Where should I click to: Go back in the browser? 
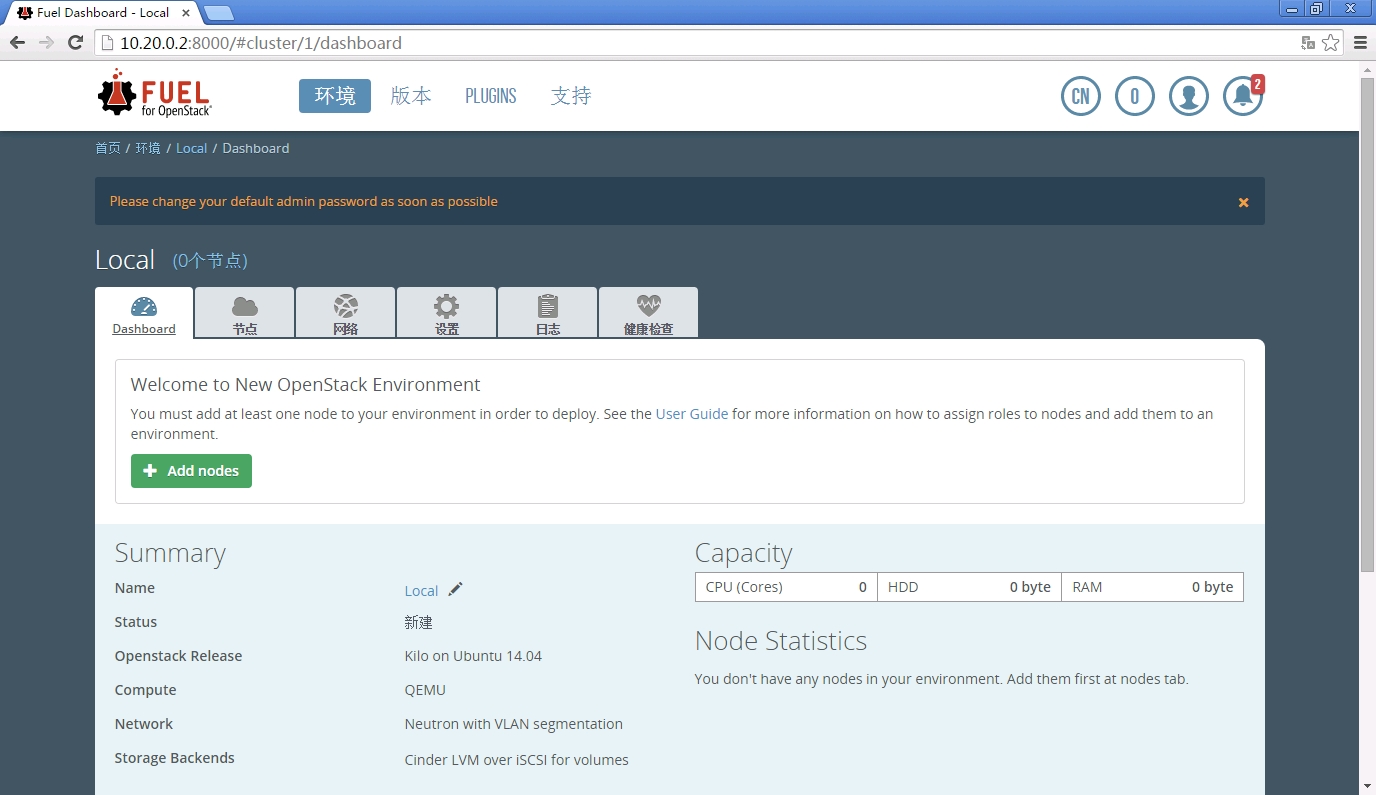[17, 42]
